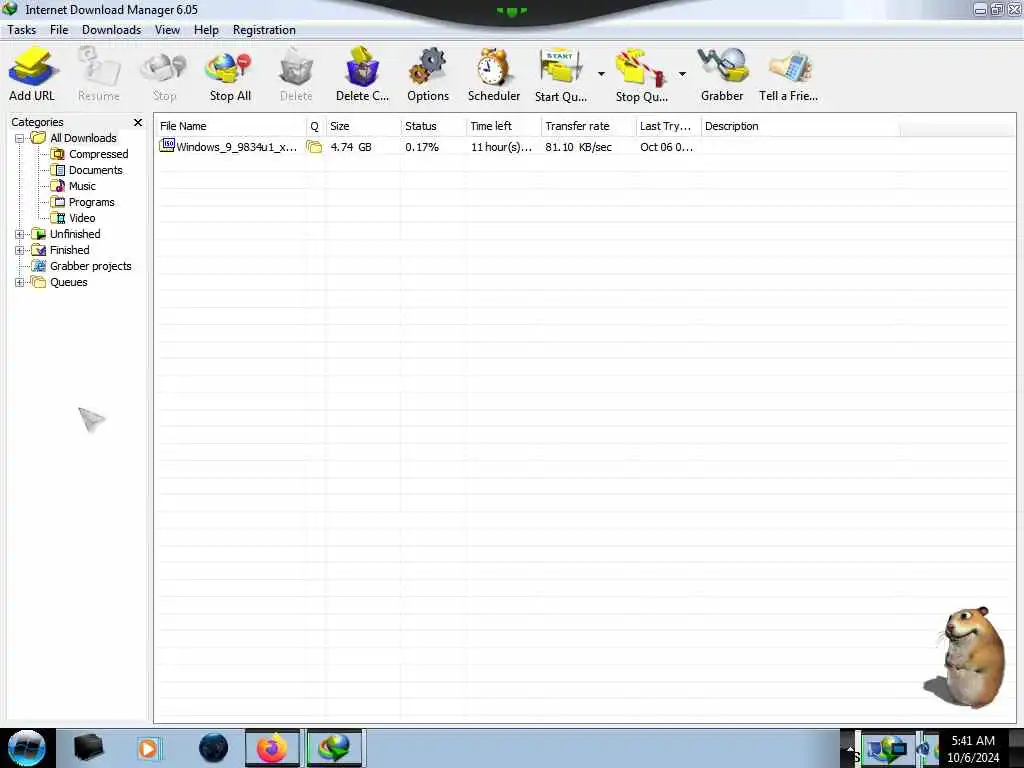Click the Internet Download Manager taskbar icon
1024x768 pixels.
pos(334,748)
